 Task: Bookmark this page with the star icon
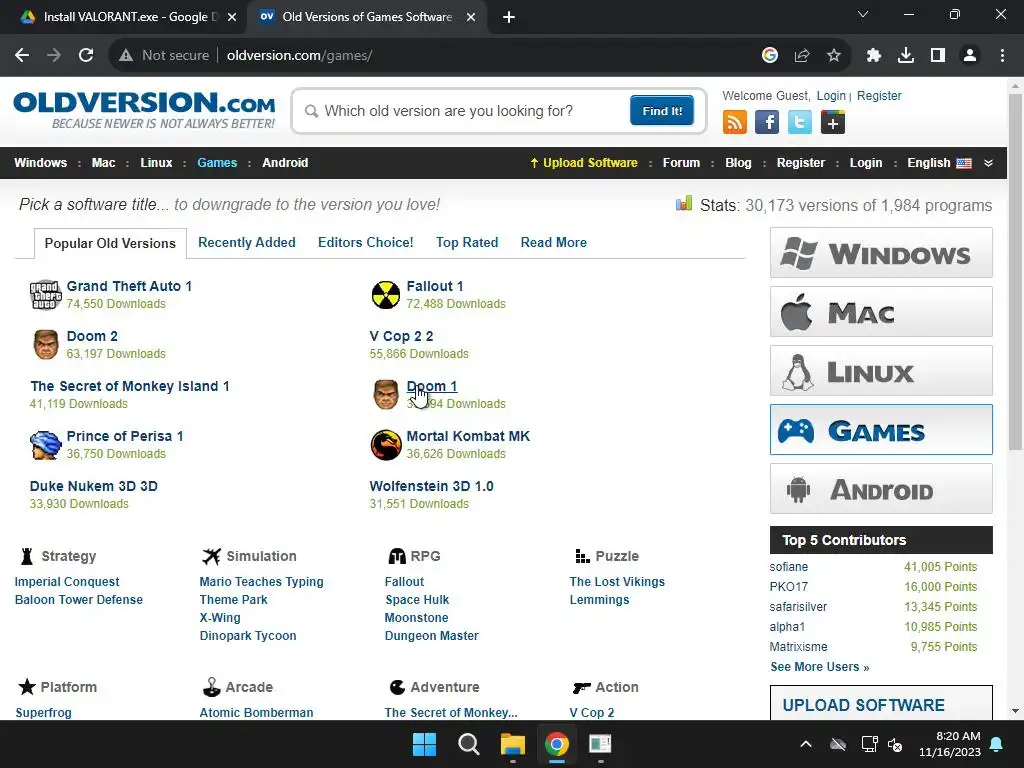click(x=834, y=56)
